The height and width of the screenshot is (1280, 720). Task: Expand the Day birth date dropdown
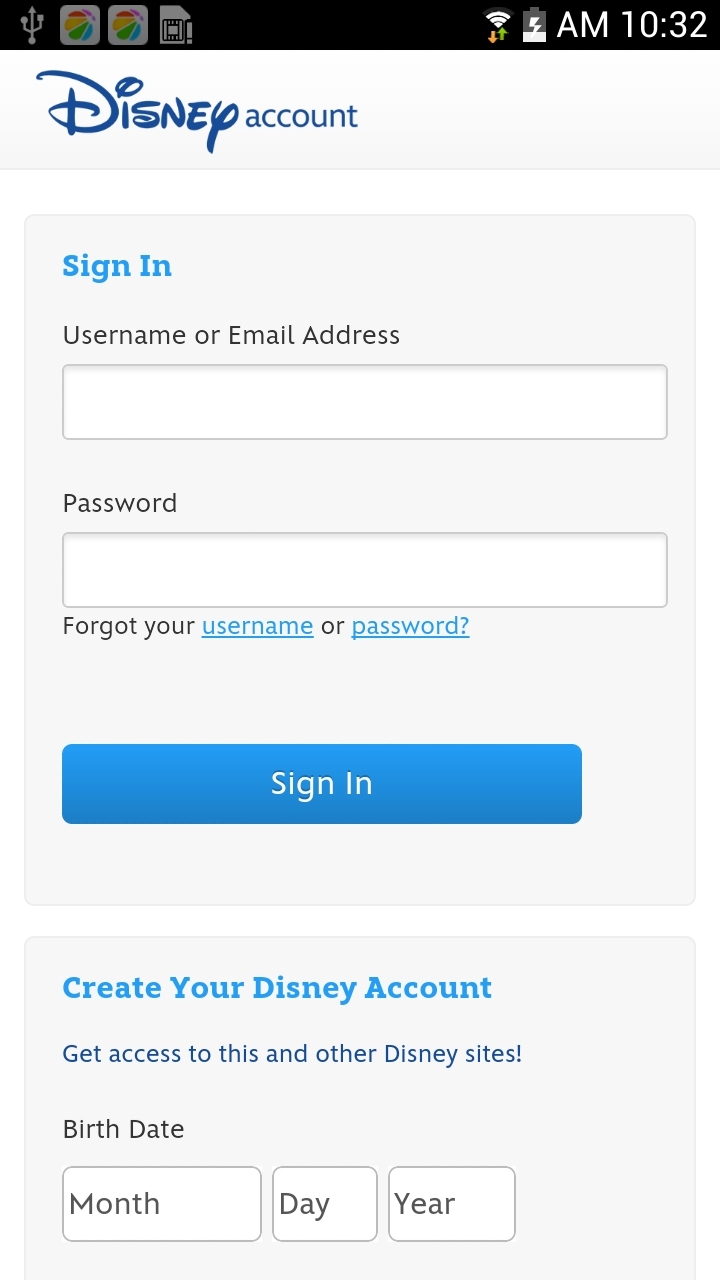[x=325, y=1204]
